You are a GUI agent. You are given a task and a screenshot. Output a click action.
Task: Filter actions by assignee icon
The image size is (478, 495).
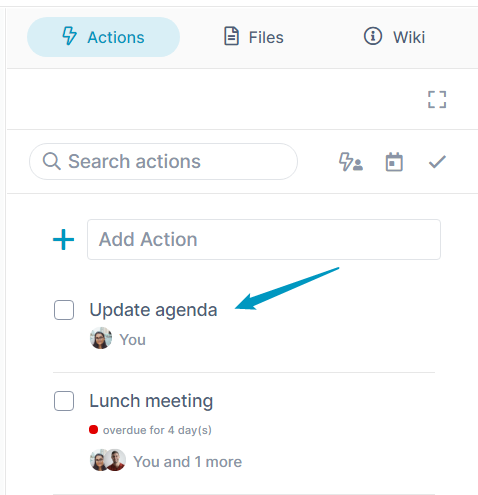coord(351,162)
